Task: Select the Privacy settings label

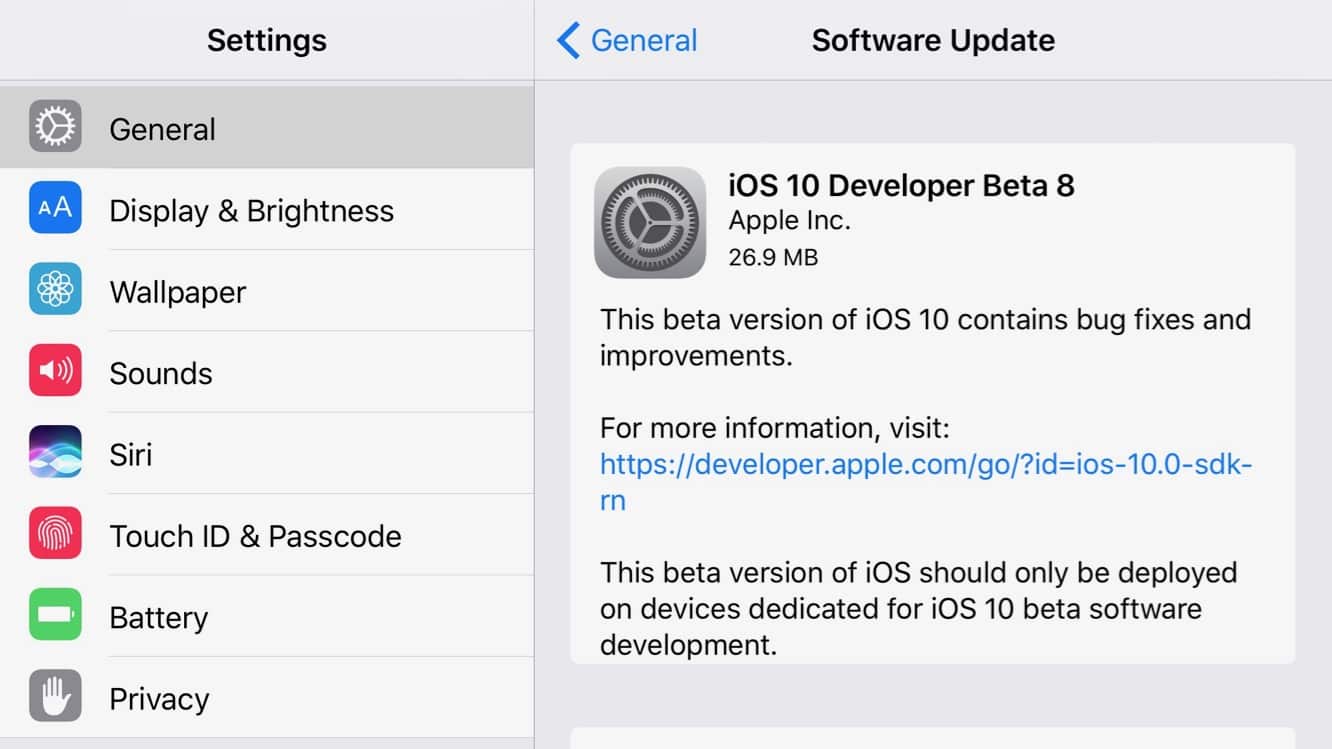Action: pyautogui.click(x=159, y=699)
